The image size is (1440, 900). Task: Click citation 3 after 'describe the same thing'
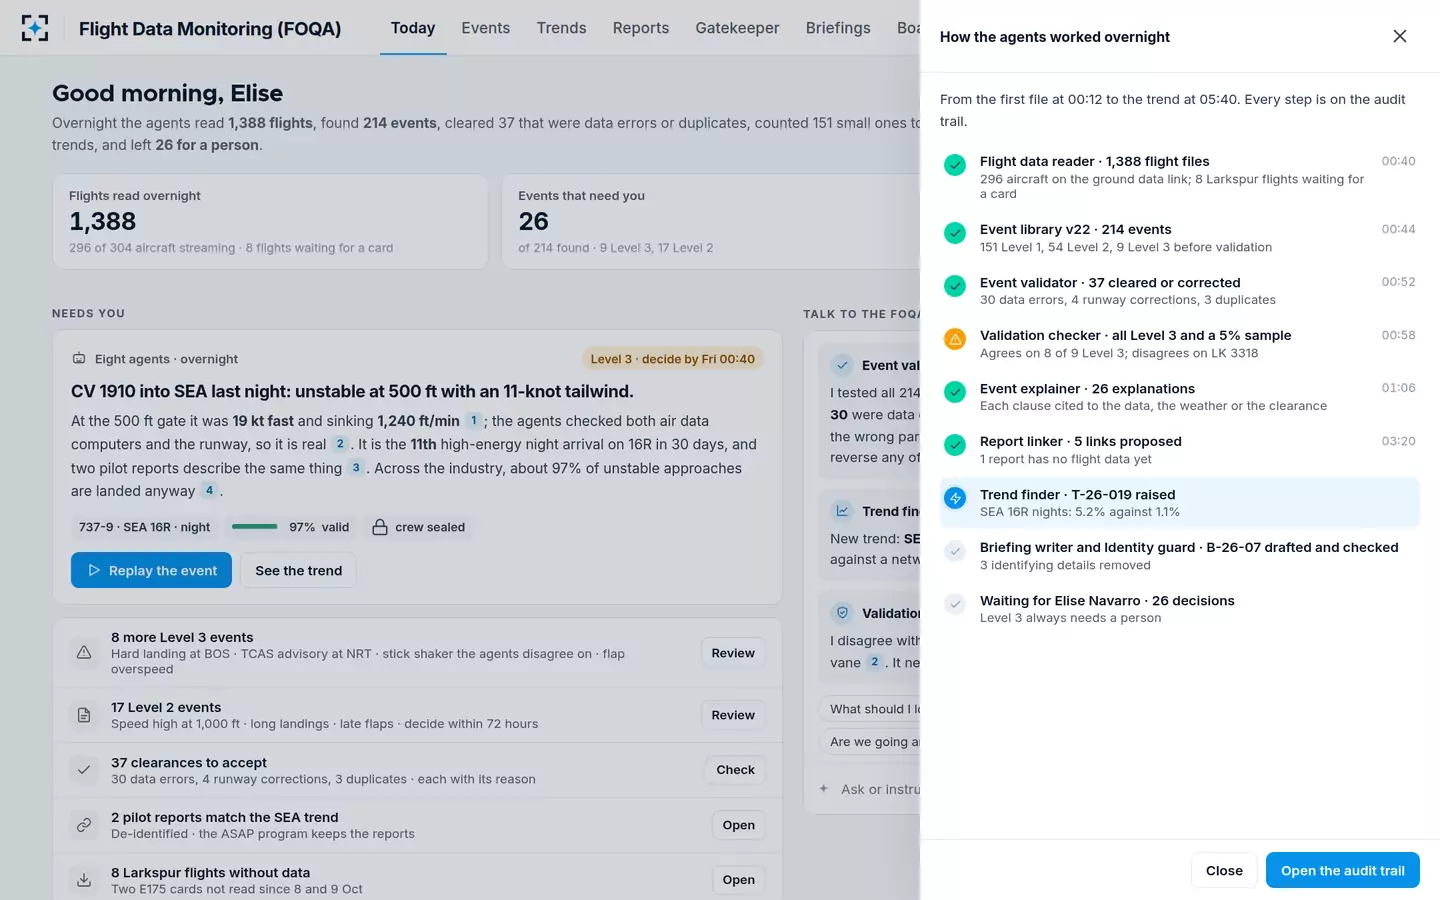pos(356,468)
